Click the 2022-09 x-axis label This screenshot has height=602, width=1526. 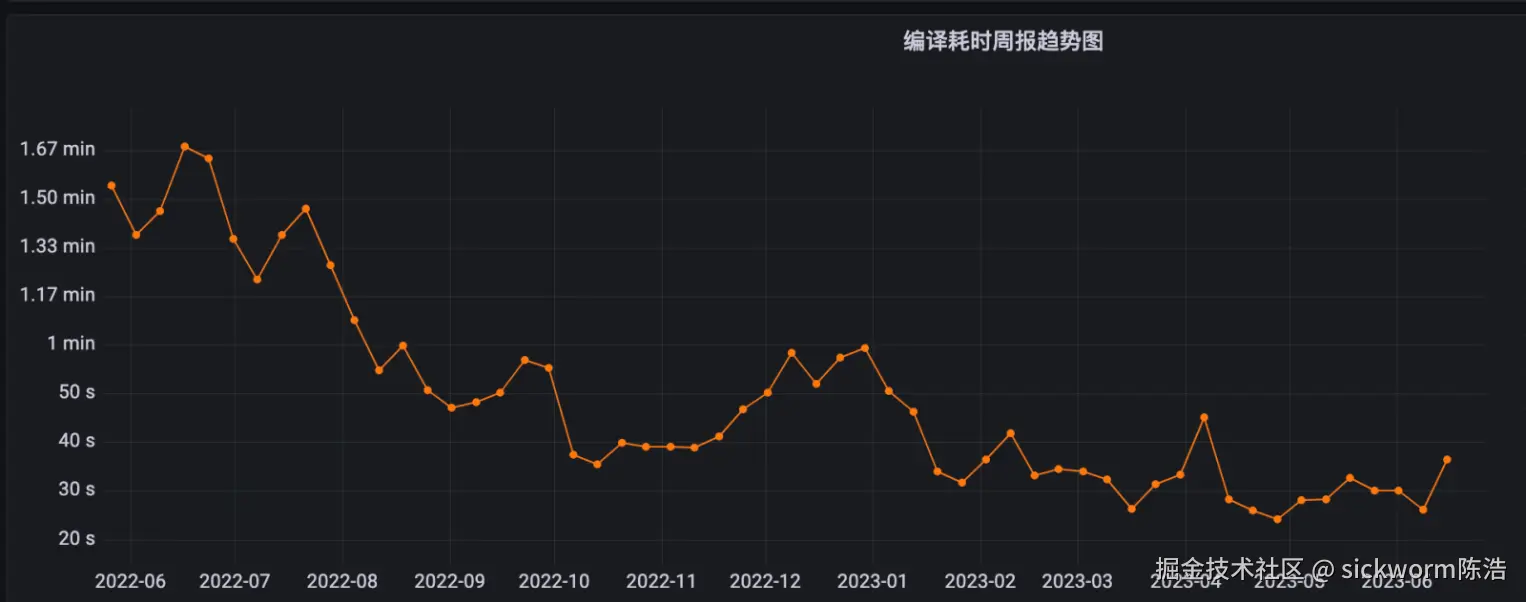[449, 581]
